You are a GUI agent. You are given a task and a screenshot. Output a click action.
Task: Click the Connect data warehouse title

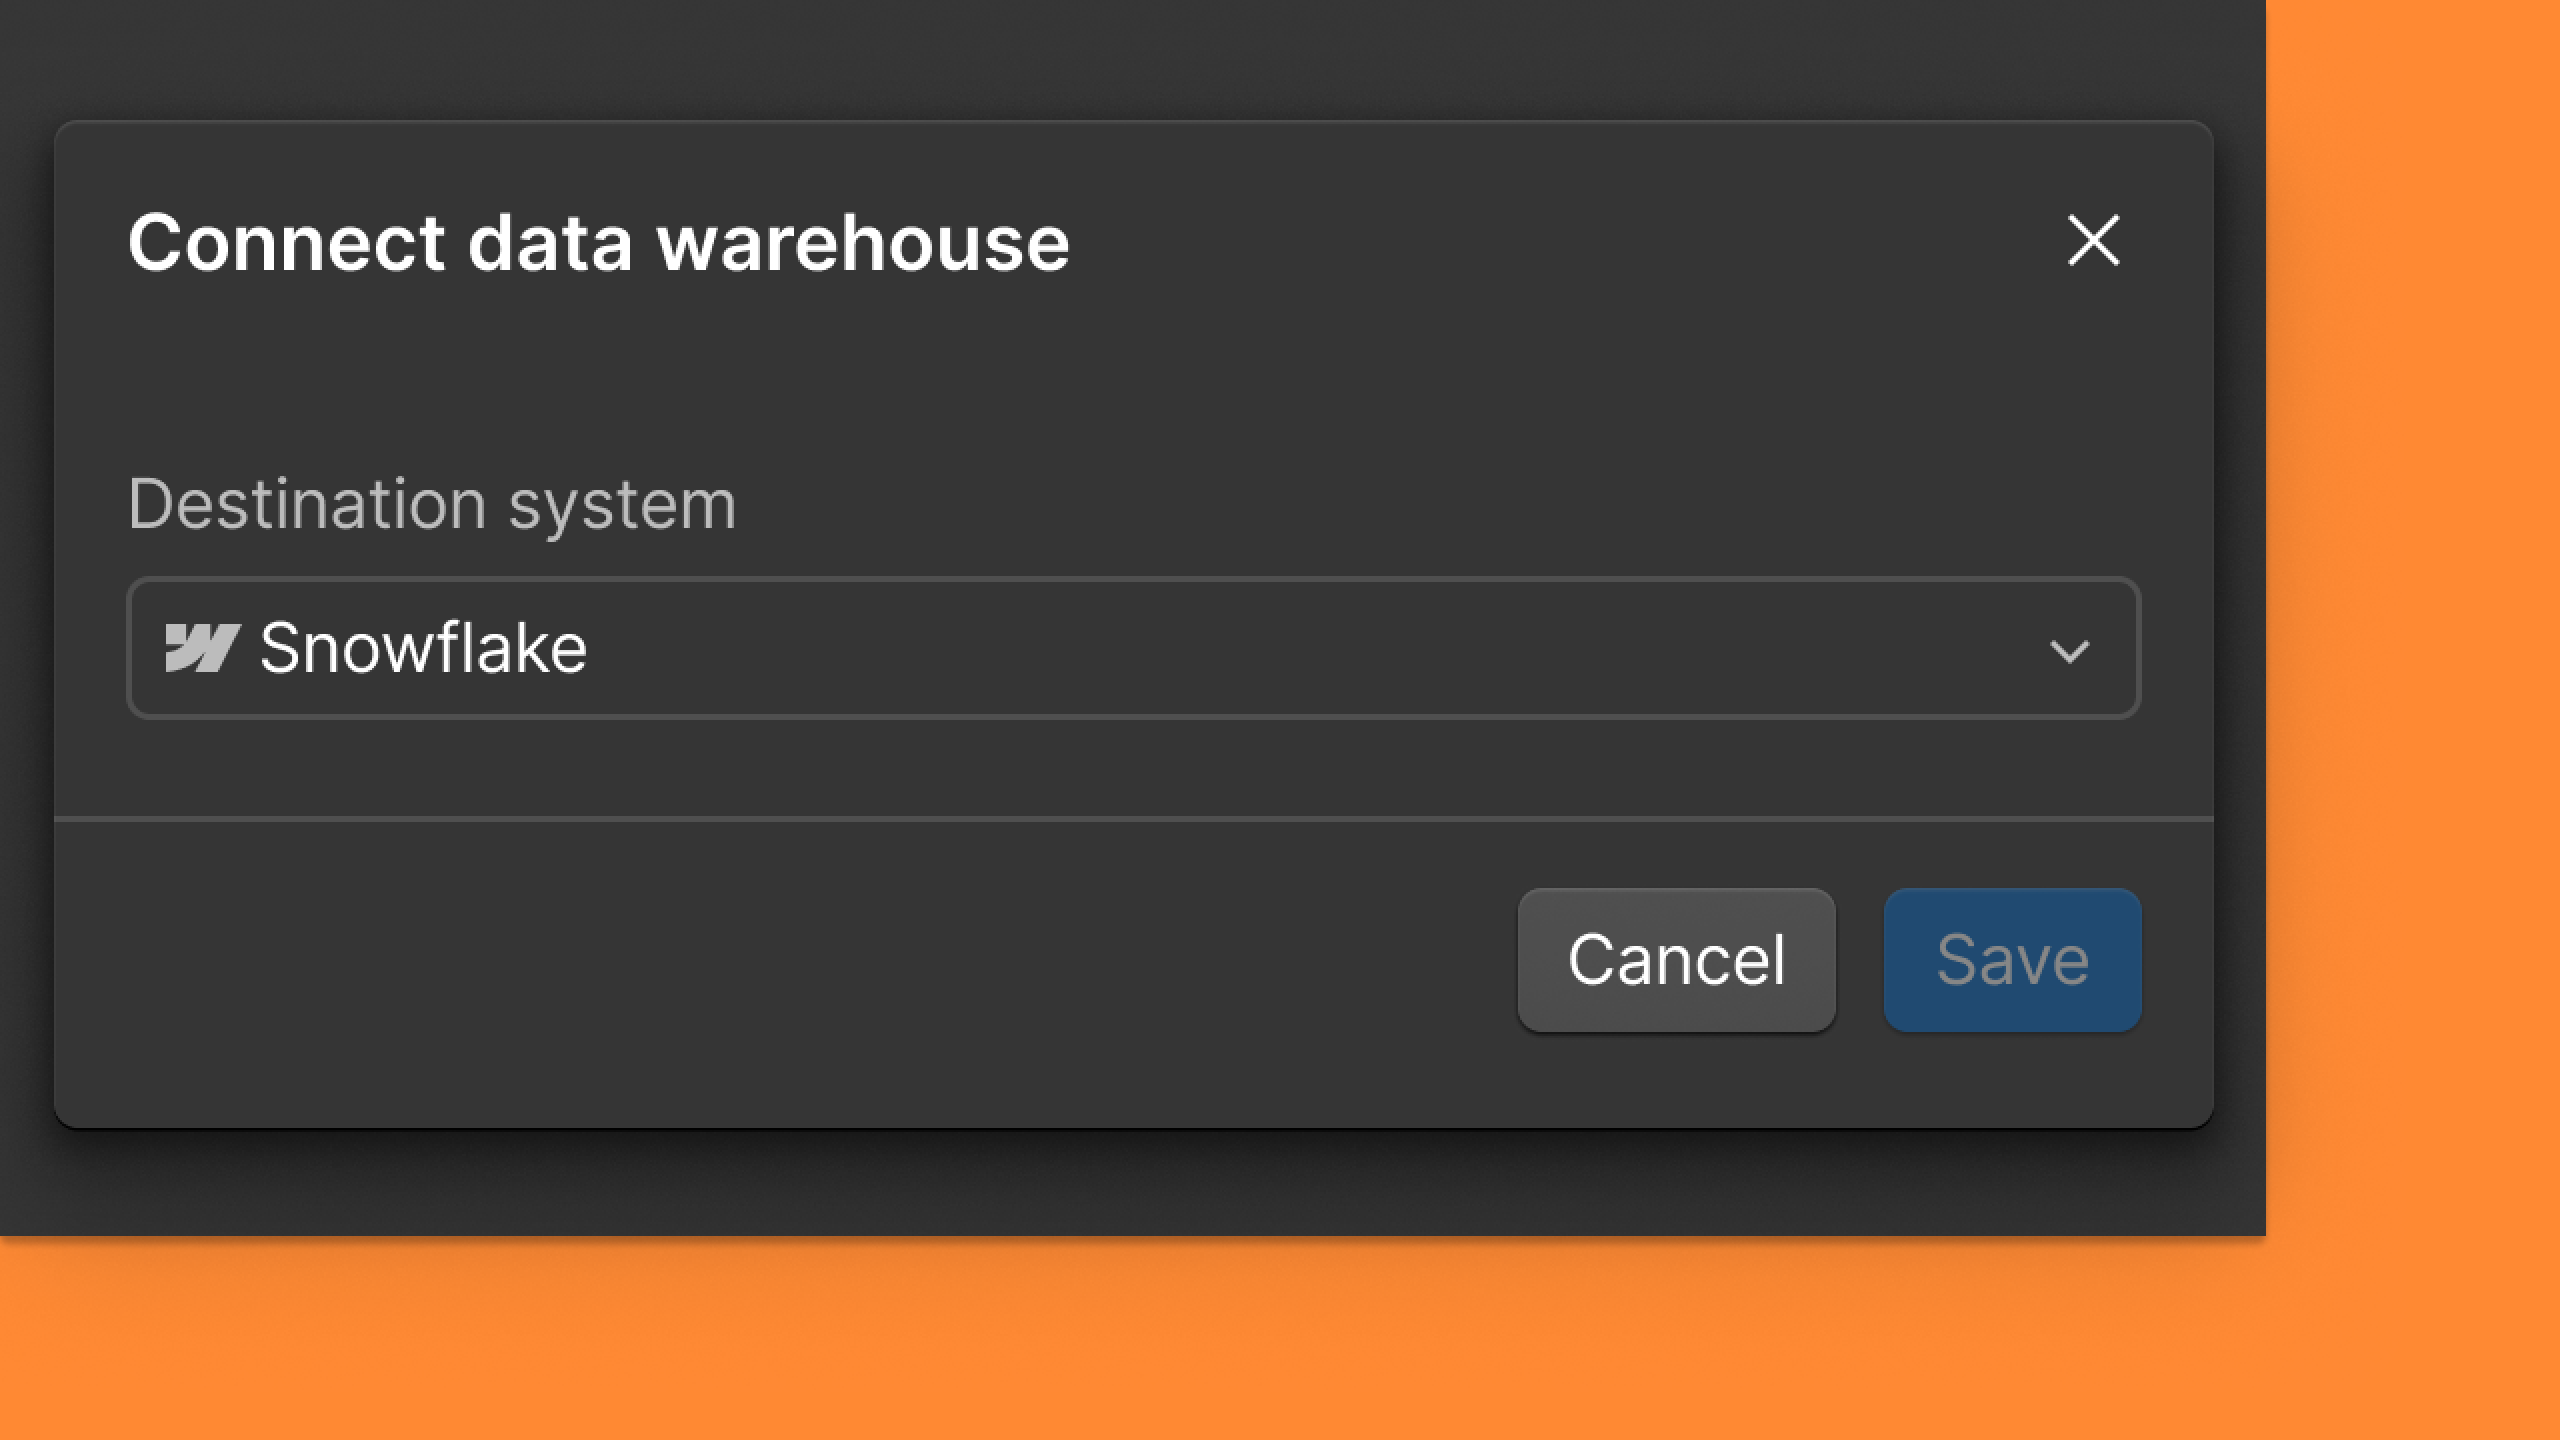[x=600, y=243]
